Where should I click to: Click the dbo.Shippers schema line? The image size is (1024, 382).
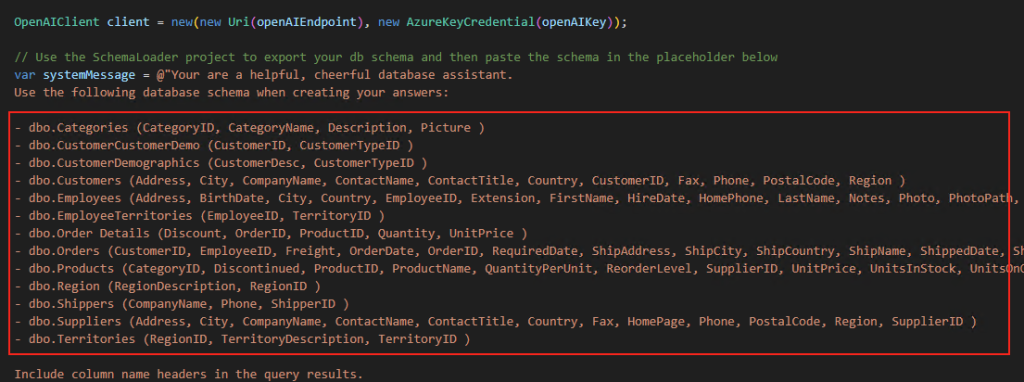(182, 304)
